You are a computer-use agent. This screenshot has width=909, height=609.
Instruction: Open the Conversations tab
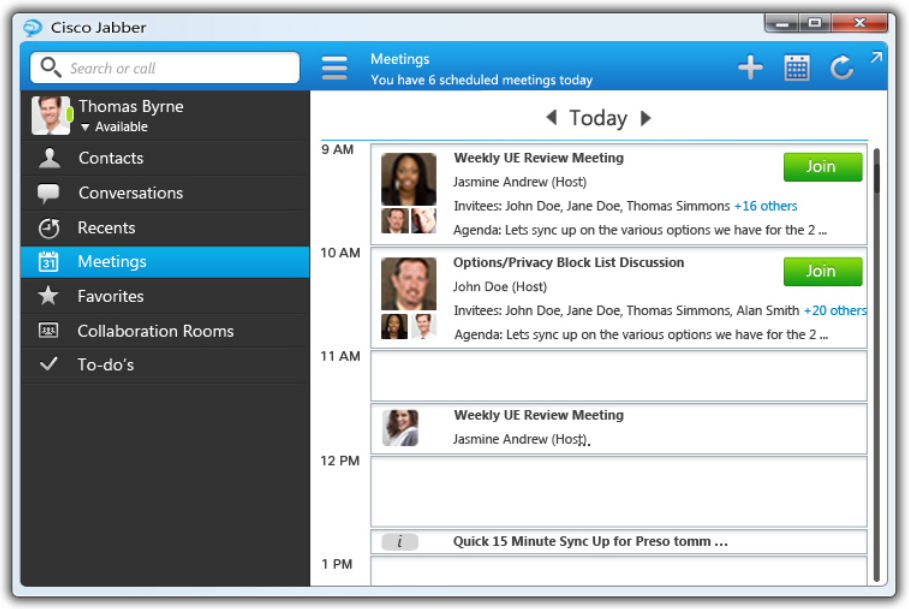165,193
